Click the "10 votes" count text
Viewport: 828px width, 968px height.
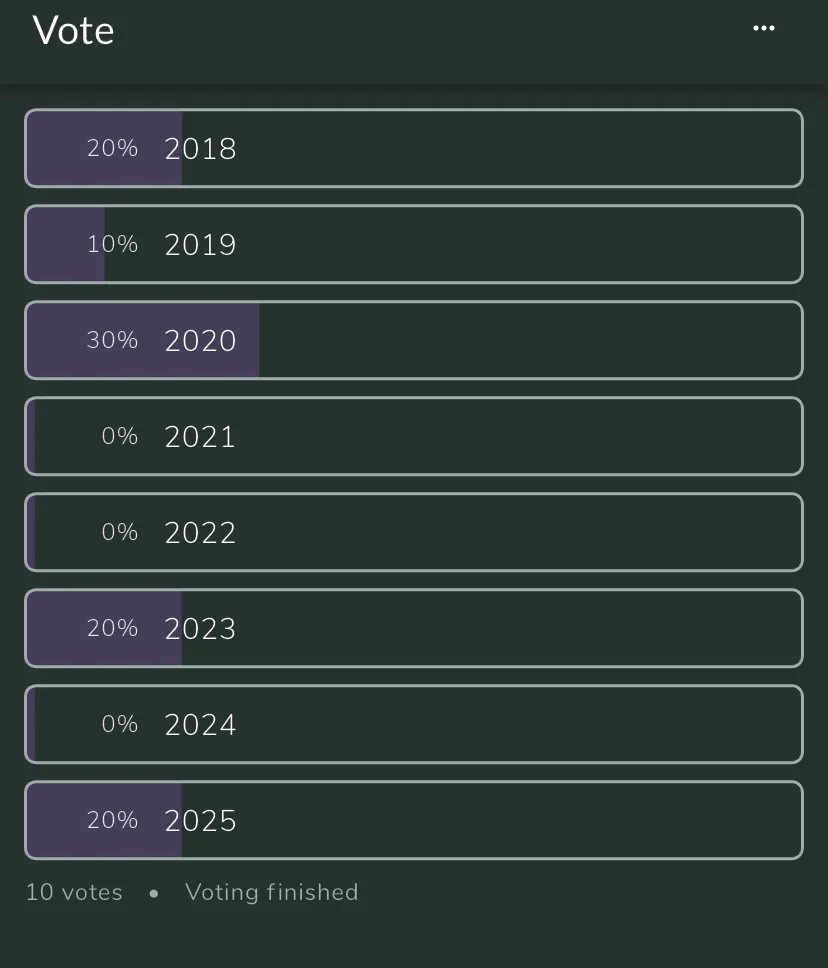click(74, 892)
